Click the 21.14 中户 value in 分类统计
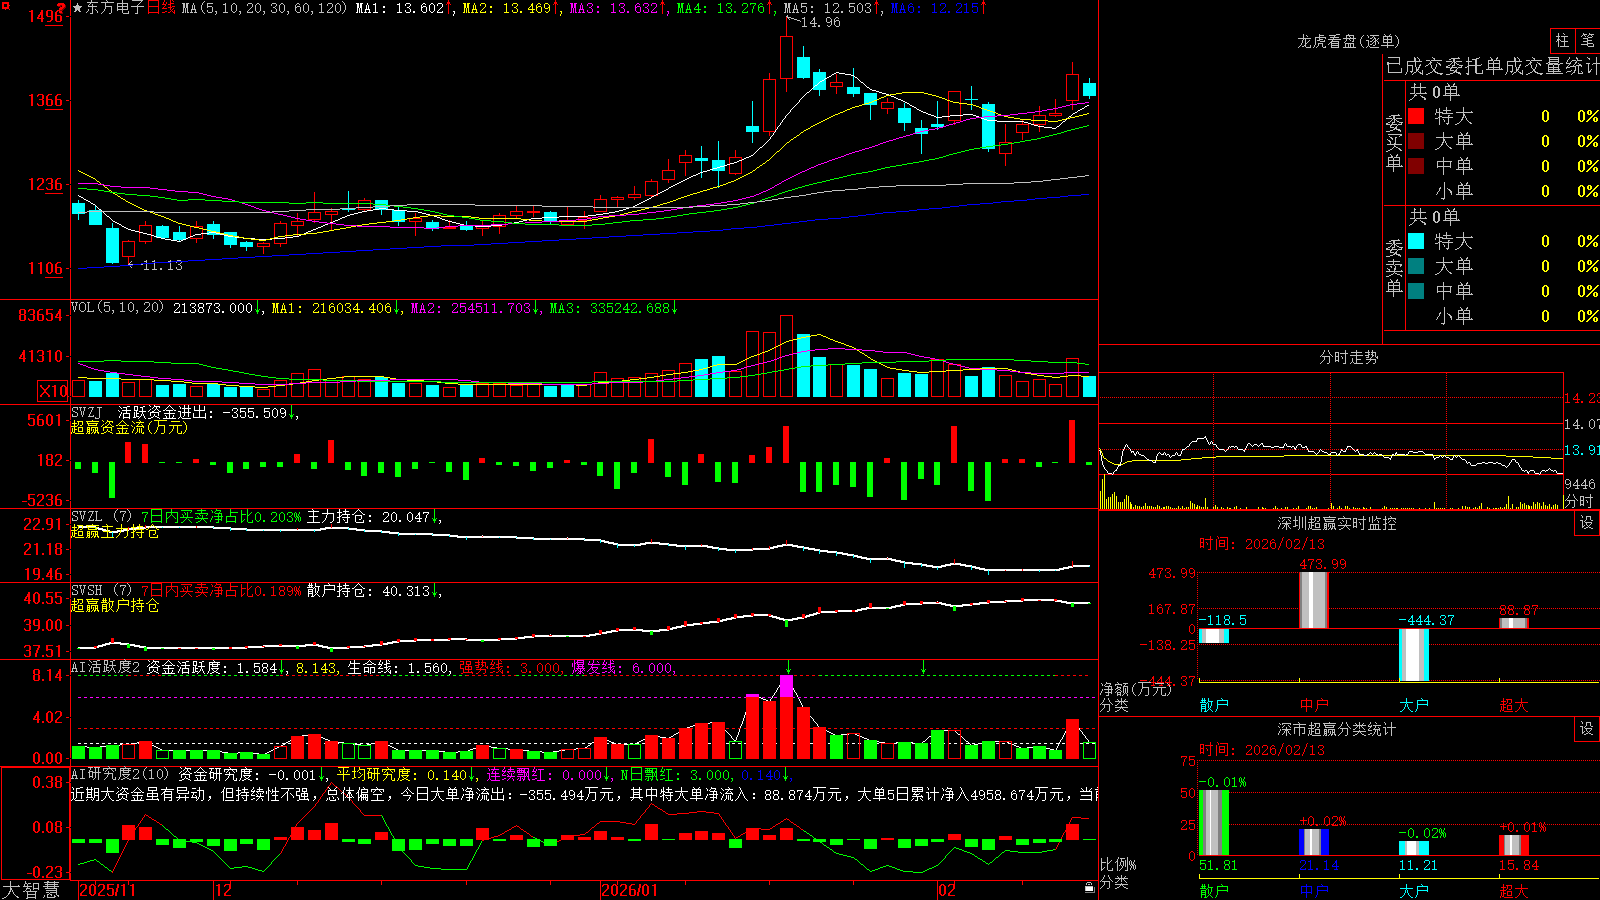 coord(1319,866)
